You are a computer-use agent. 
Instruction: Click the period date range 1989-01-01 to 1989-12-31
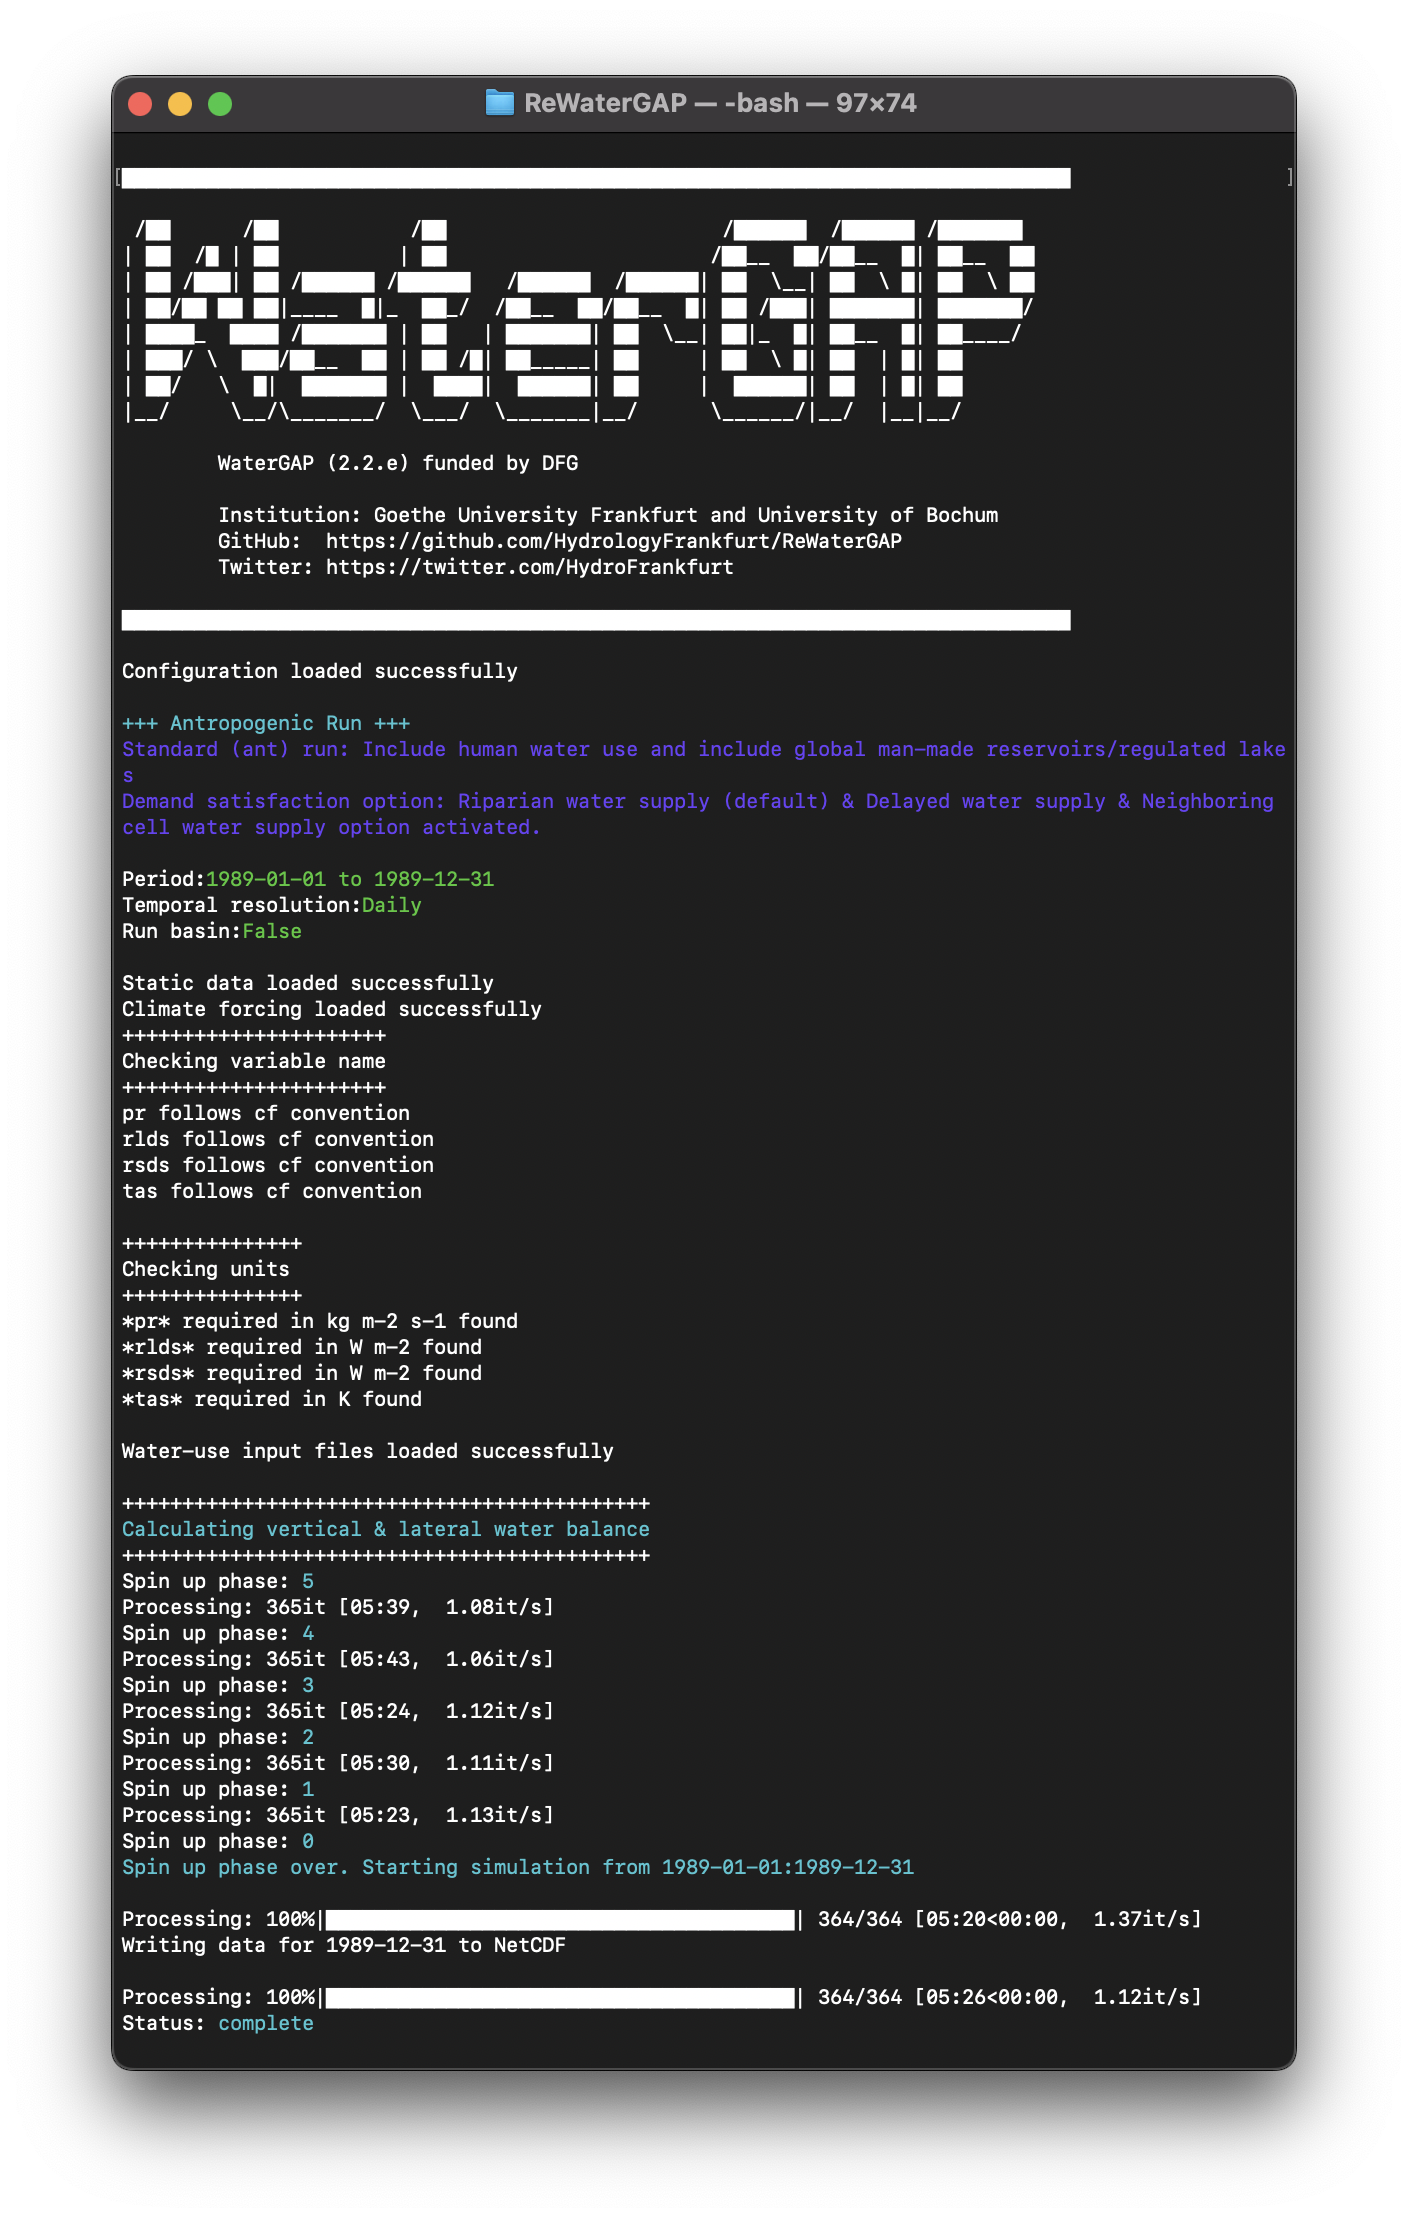[x=350, y=879]
